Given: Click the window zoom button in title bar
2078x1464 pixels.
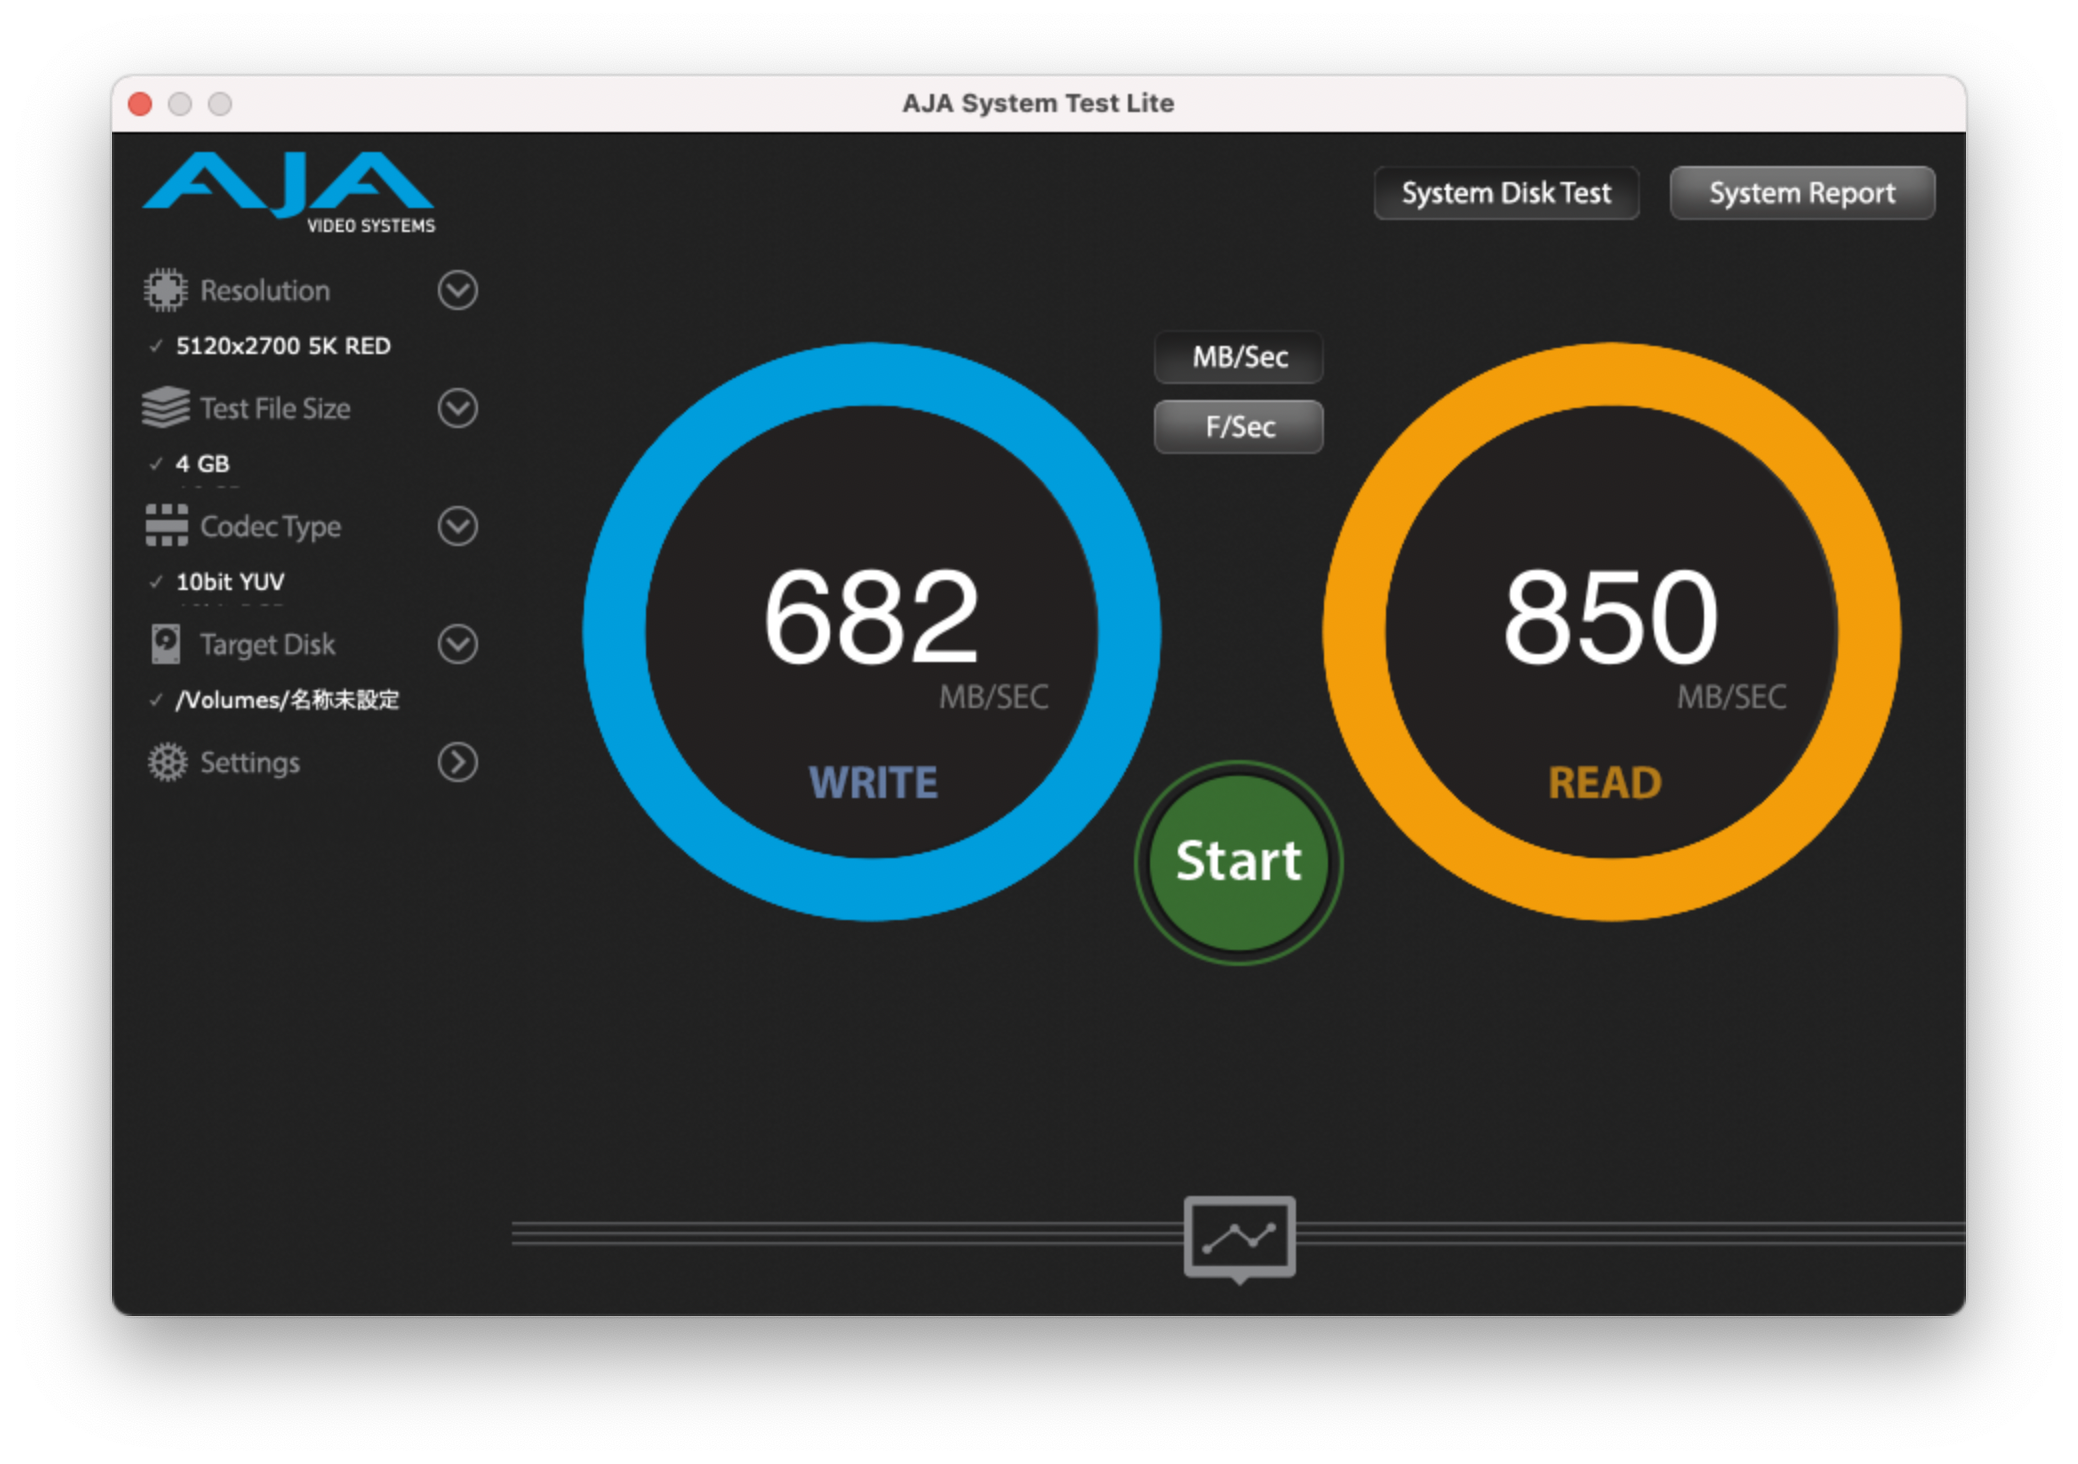Looking at the screenshot, I should coord(220,104).
